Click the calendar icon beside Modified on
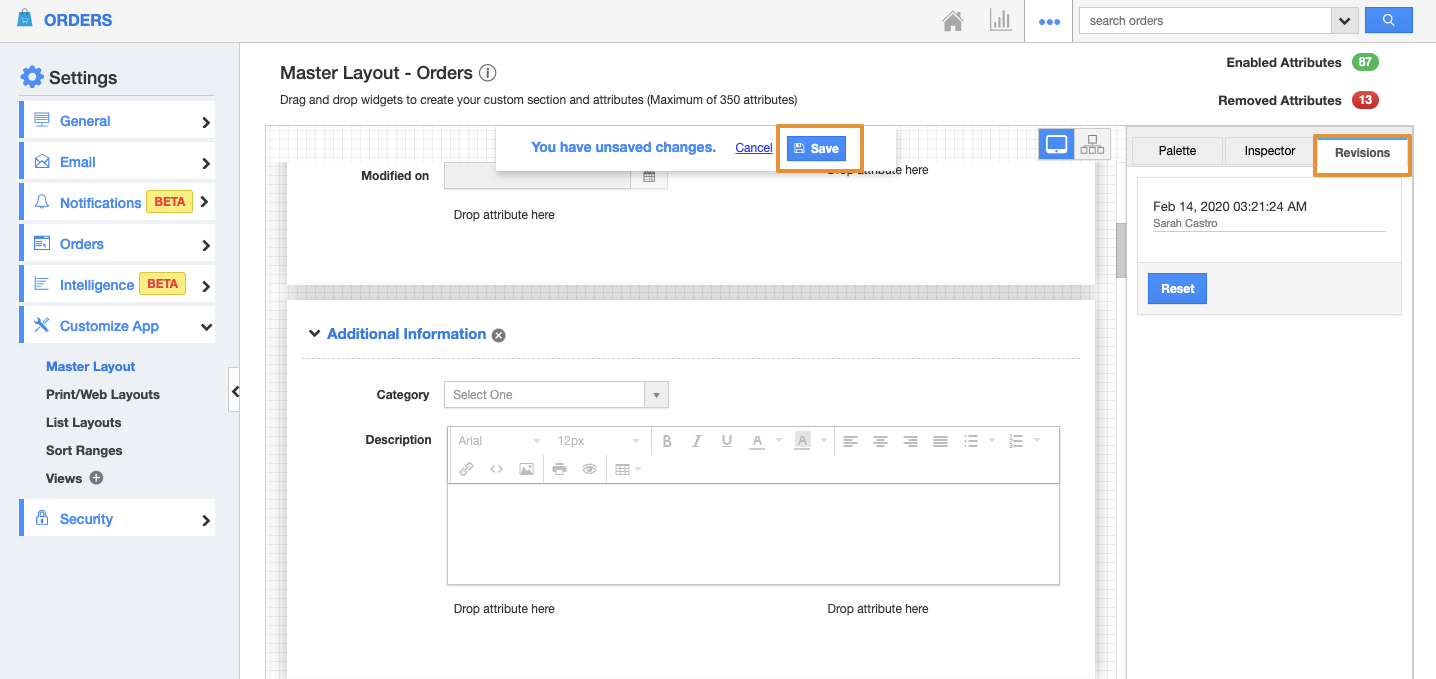Screen dimensions: 1436x679 coord(649,177)
